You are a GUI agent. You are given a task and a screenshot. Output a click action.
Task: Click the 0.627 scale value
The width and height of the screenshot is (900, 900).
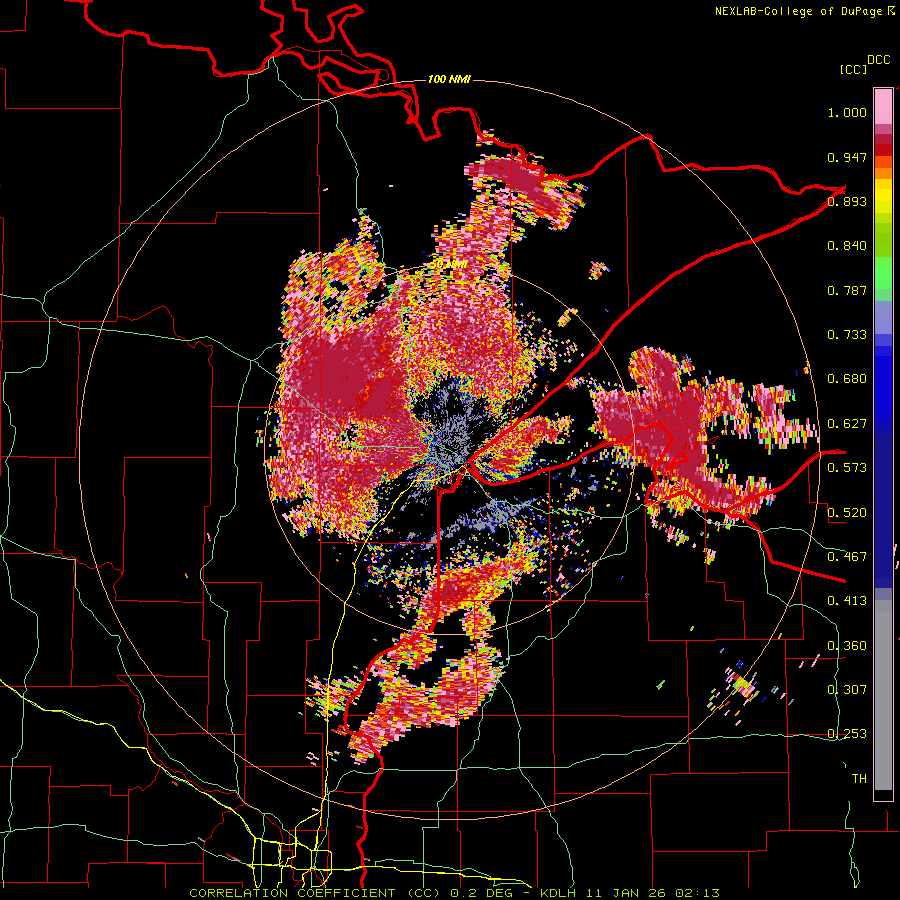(847, 424)
